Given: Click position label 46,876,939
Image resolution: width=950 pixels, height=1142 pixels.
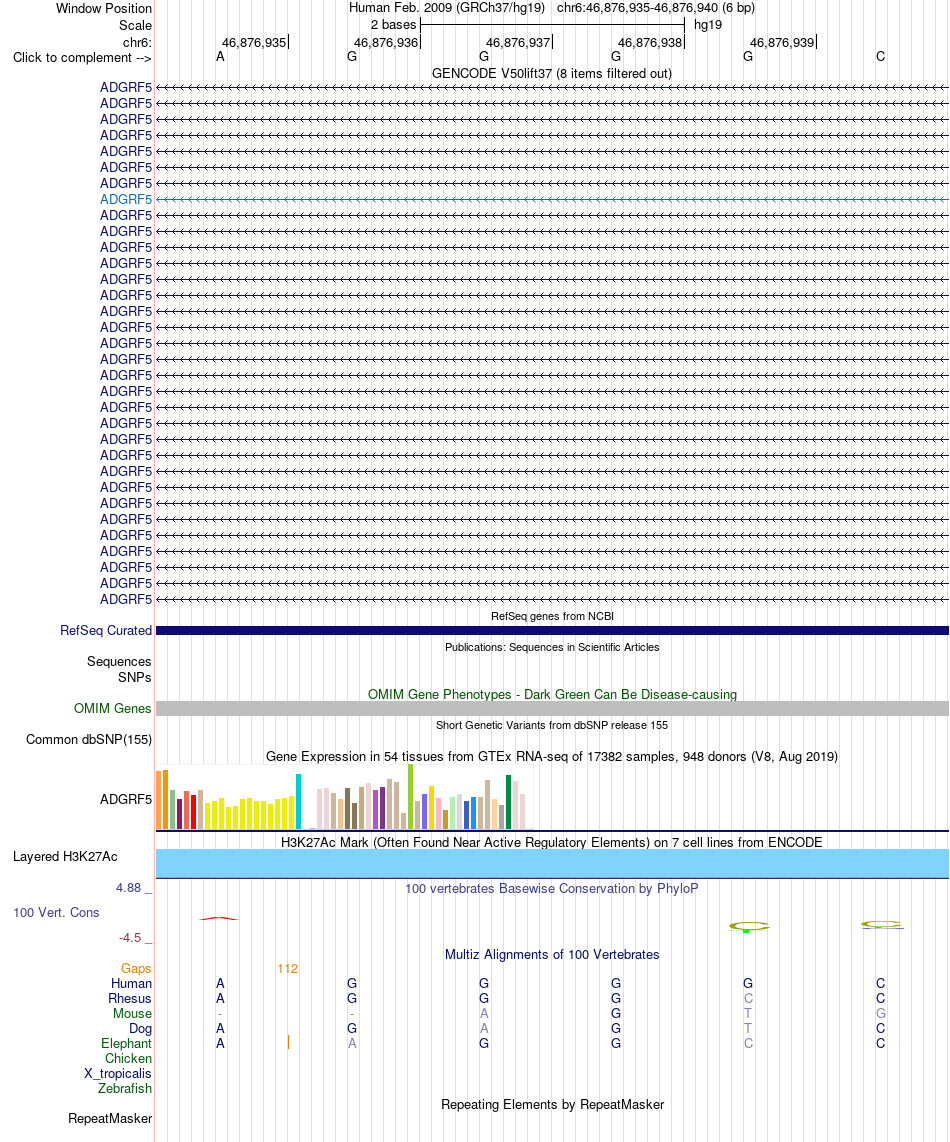Looking at the screenshot, I should (782, 42).
